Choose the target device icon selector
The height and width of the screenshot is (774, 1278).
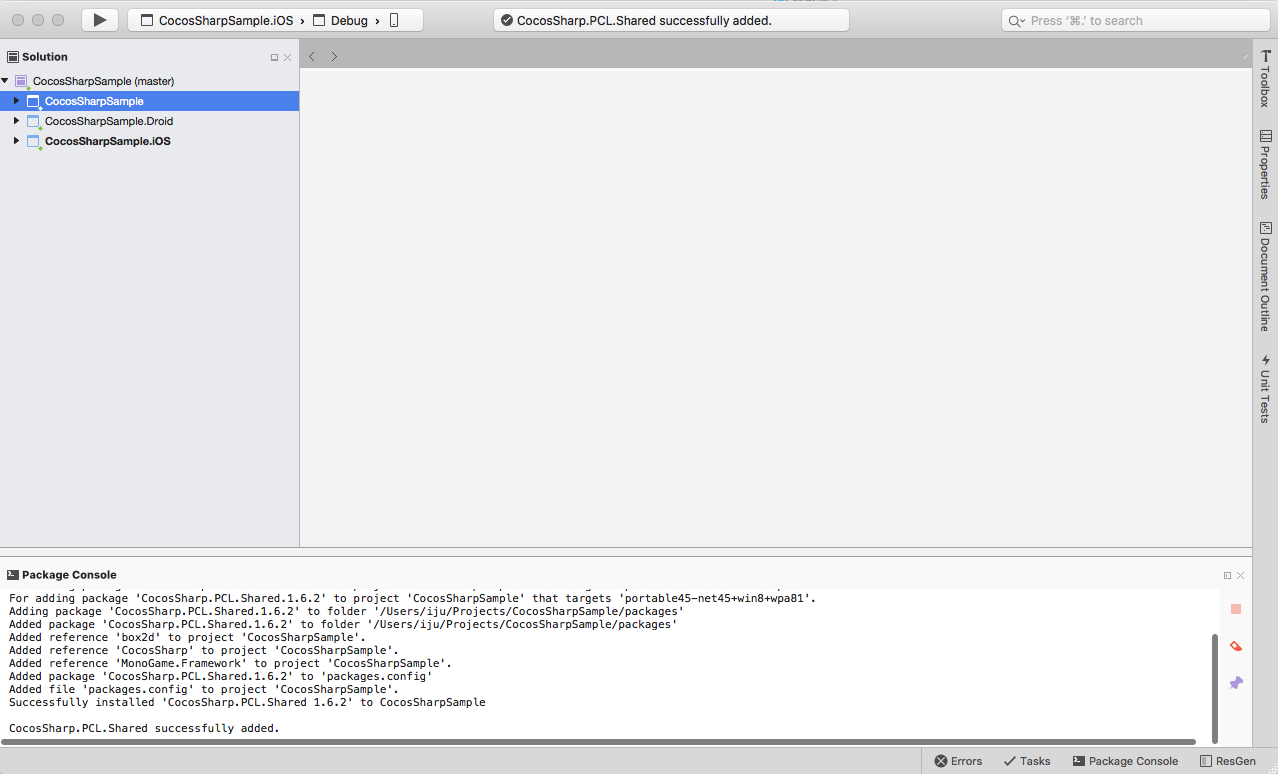tap(394, 20)
